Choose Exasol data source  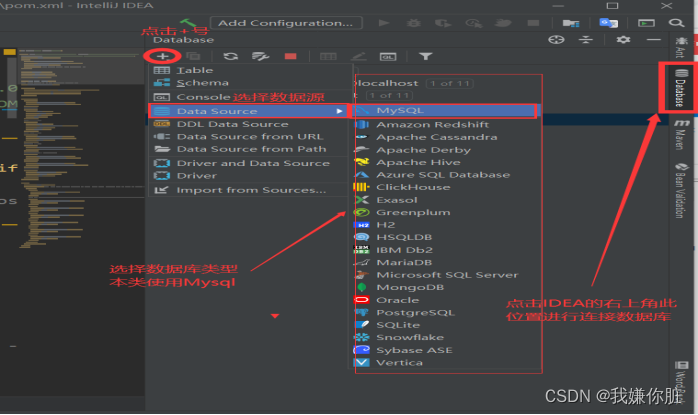coord(446,199)
